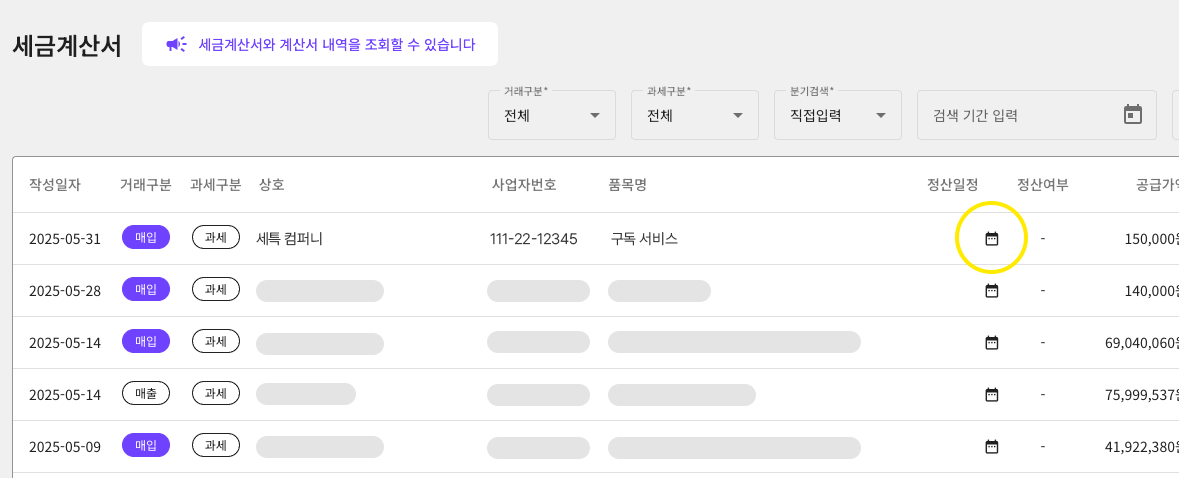The image size is (1179, 478).
Task: Click the 매입 badge in 2025-05-31 row
Action: (146, 238)
